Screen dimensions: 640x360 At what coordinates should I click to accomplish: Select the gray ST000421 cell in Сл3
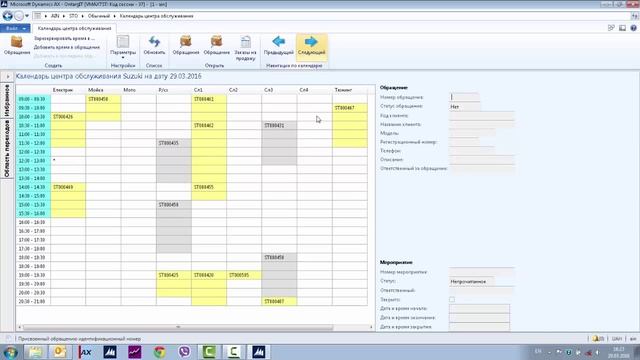tap(279, 125)
